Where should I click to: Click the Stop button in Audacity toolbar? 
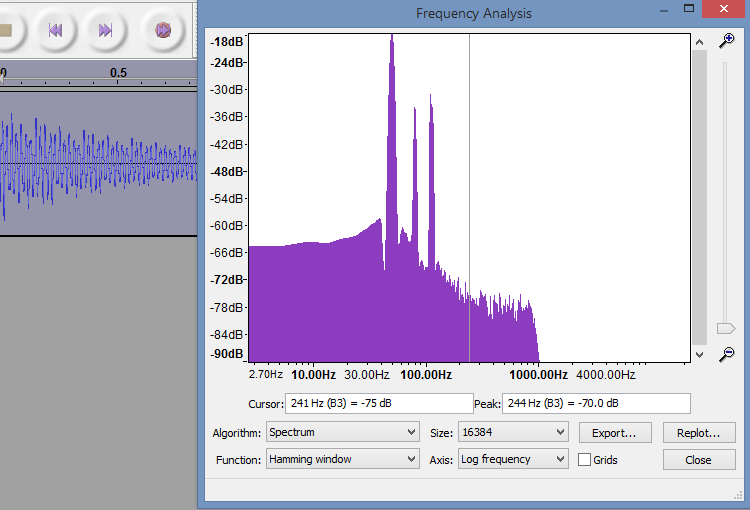(x=6, y=31)
